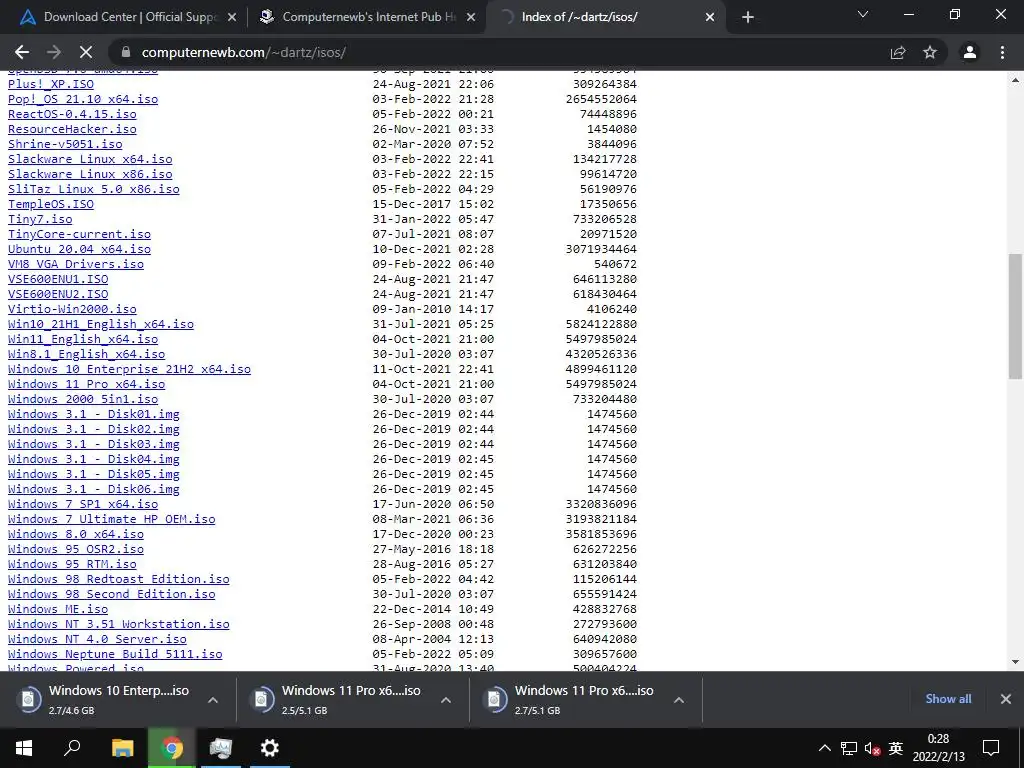Screen dimensions: 1024x768
Task: Open Settings gear on the taskbar
Action: coord(269,748)
